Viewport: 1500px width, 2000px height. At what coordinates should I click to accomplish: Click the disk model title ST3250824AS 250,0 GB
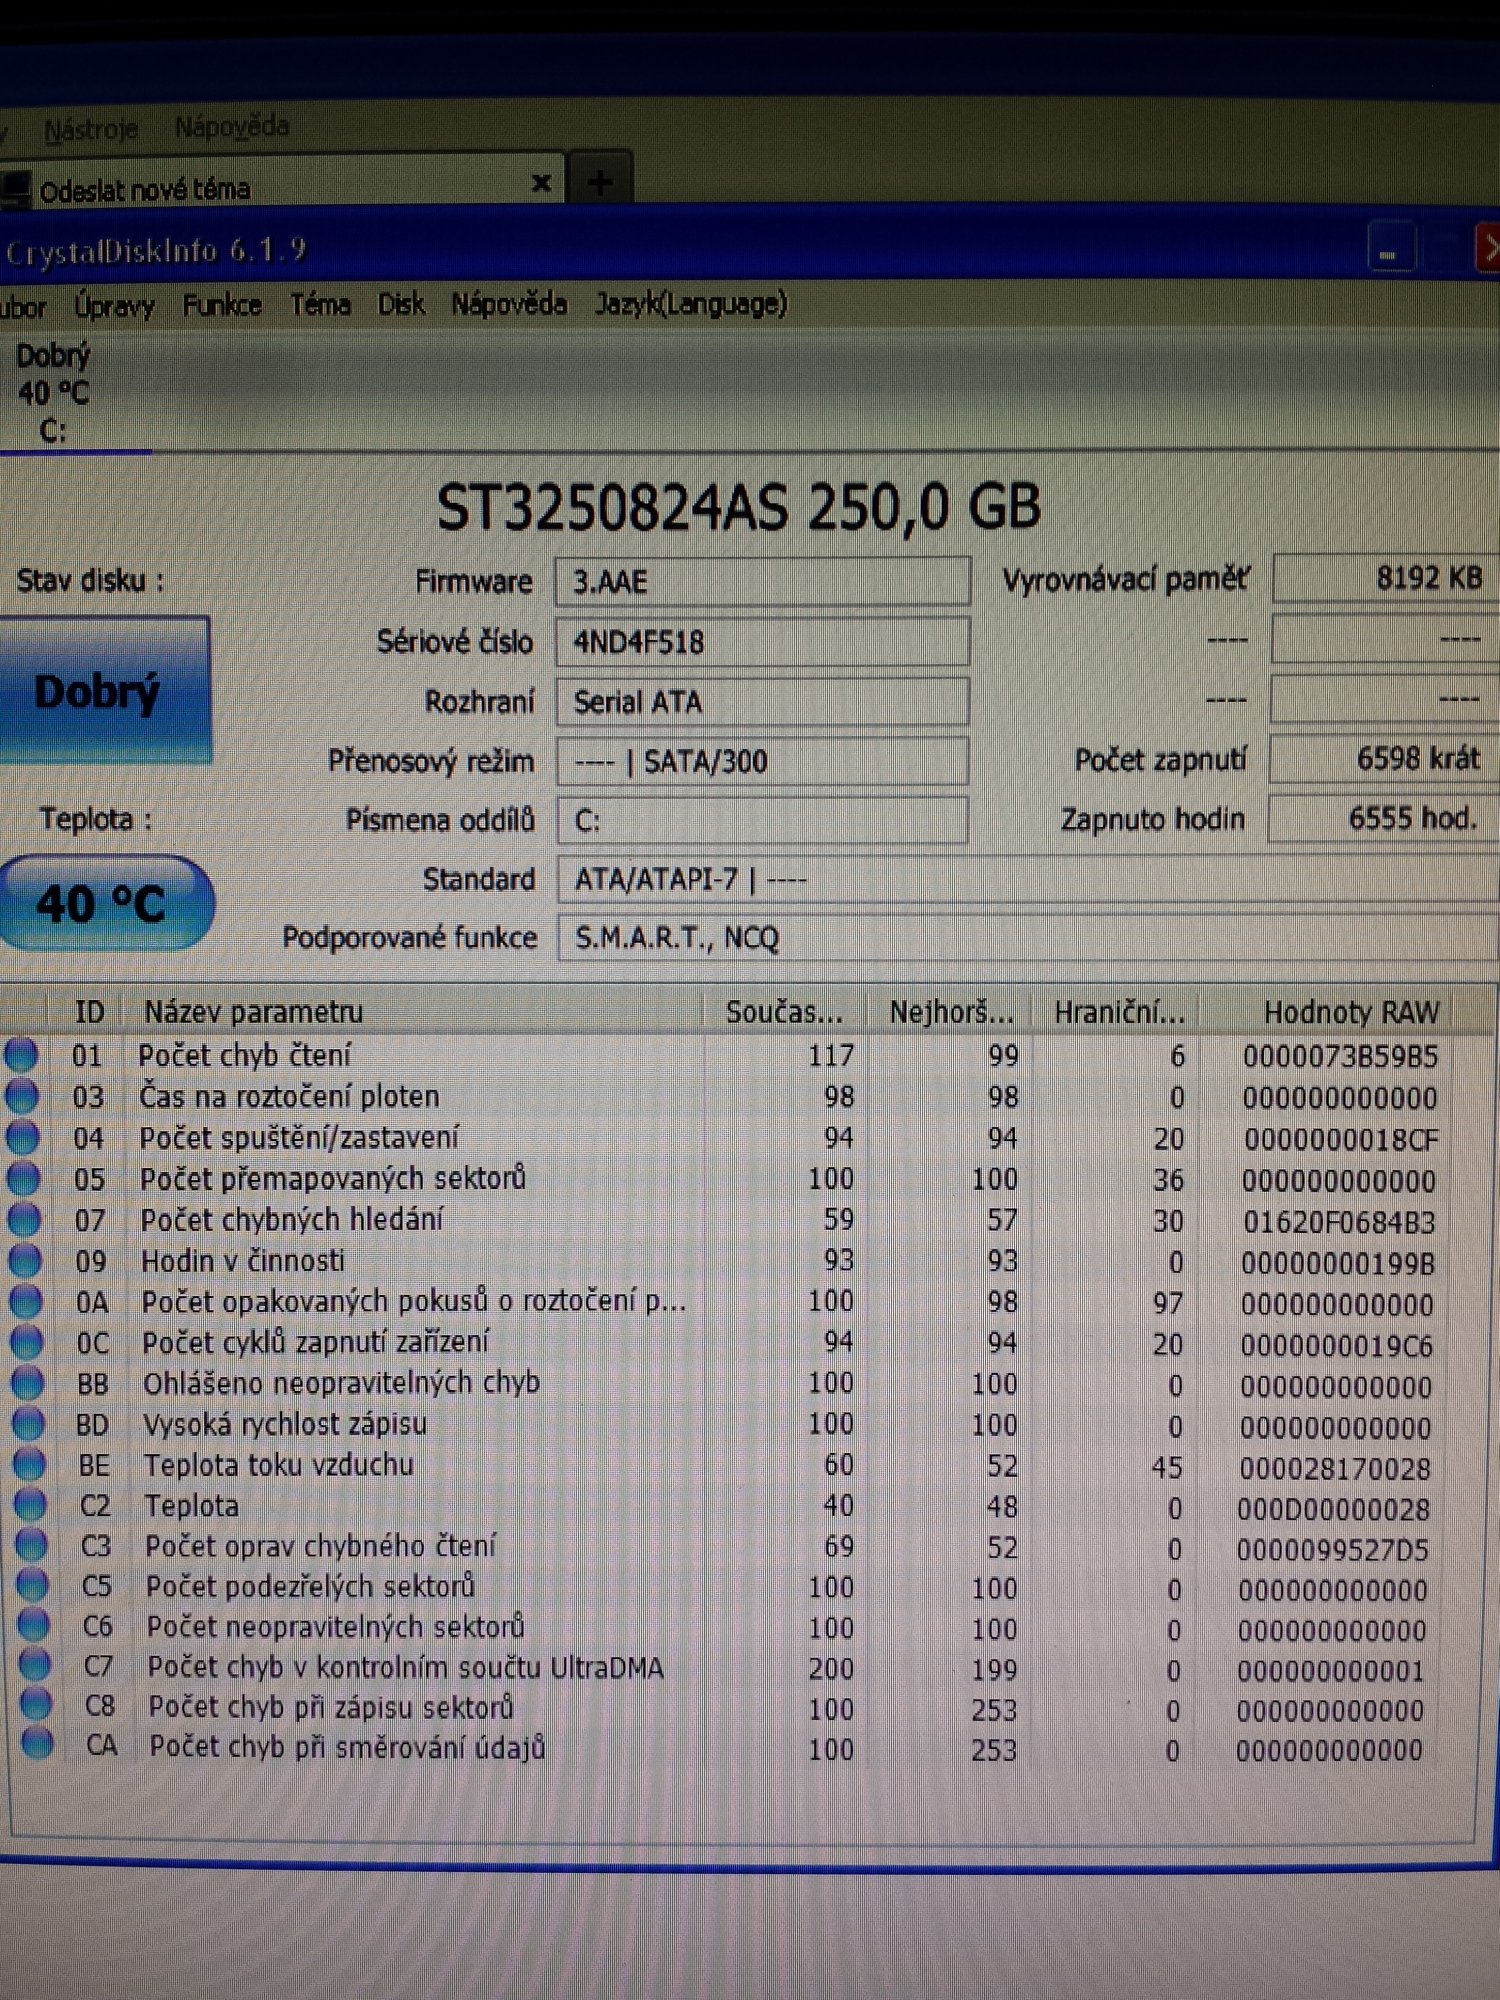coord(739,507)
